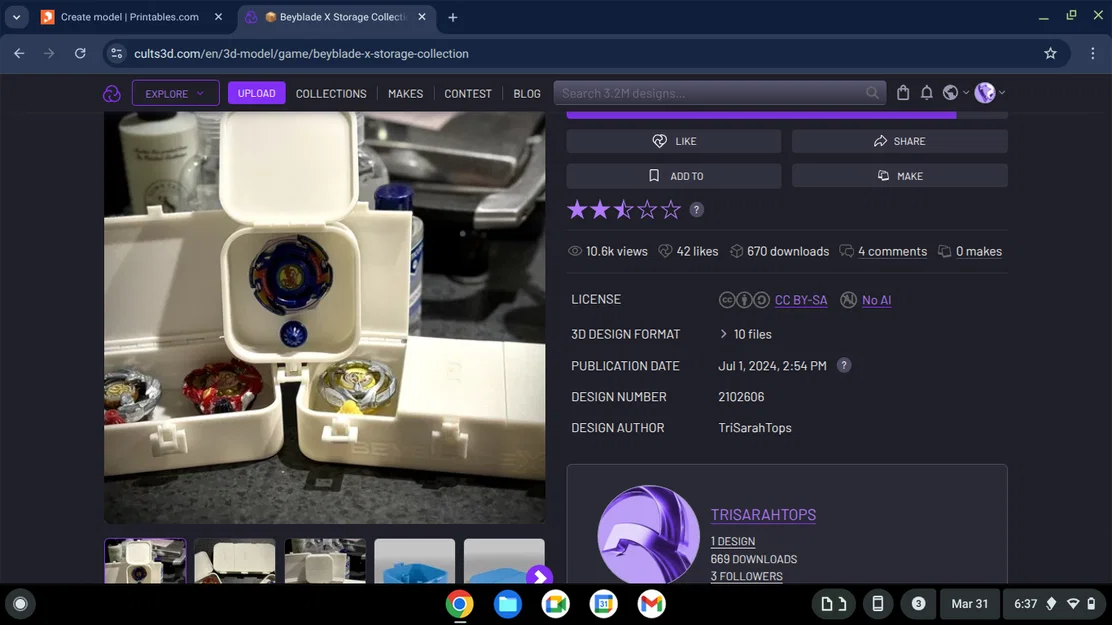The height and width of the screenshot is (625, 1112).
Task: Select the first blue model gallery thumbnail
Action: pos(415,560)
